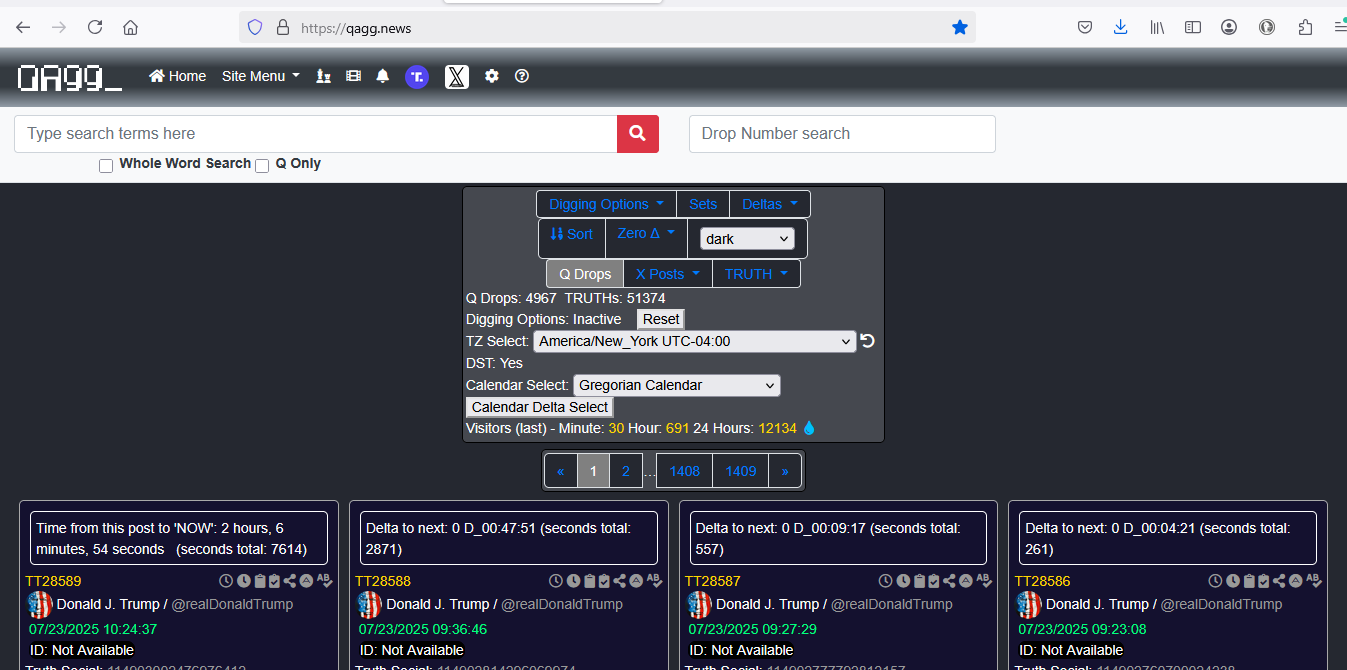Reset timezone with the circular arrow icon

coord(868,341)
